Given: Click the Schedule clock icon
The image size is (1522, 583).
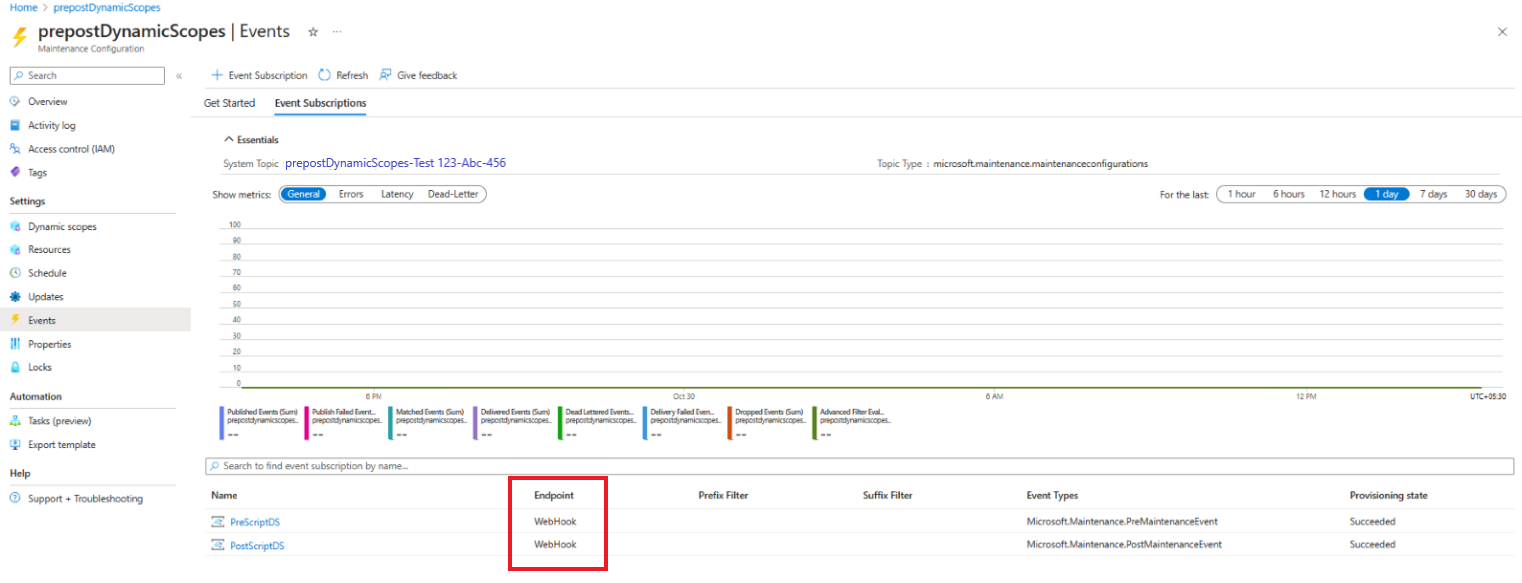Looking at the screenshot, I should (x=15, y=273).
